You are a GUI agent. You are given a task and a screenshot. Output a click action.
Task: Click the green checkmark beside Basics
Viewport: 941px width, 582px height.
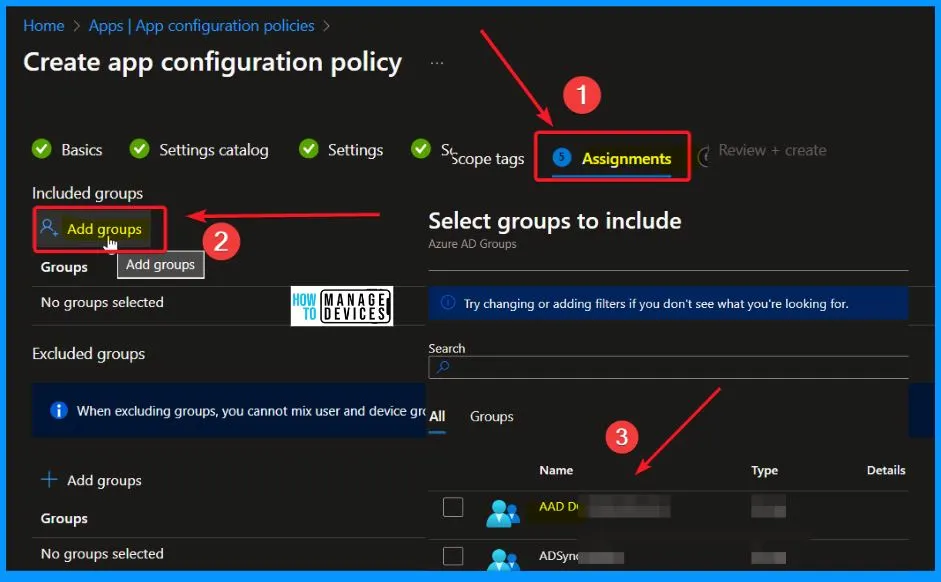[42, 148]
